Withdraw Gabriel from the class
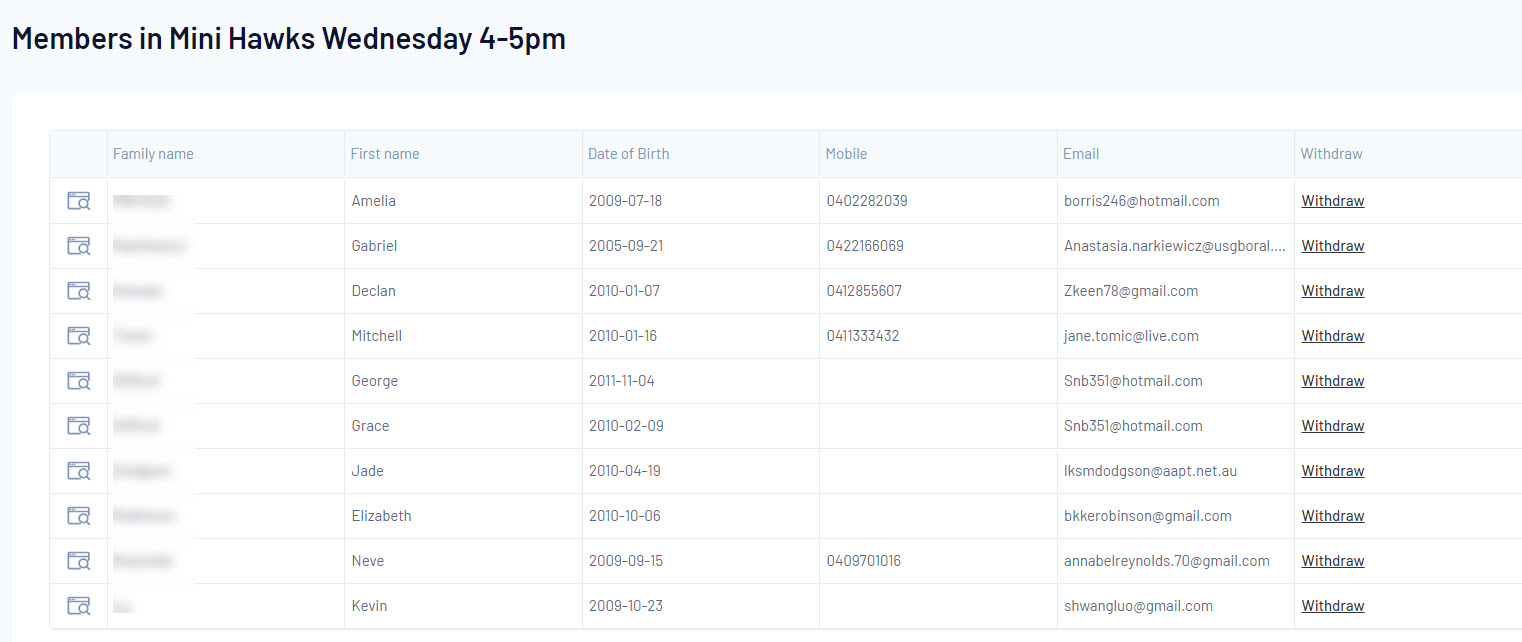Viewport: 1522px width, 642px height. [1333, 246]
